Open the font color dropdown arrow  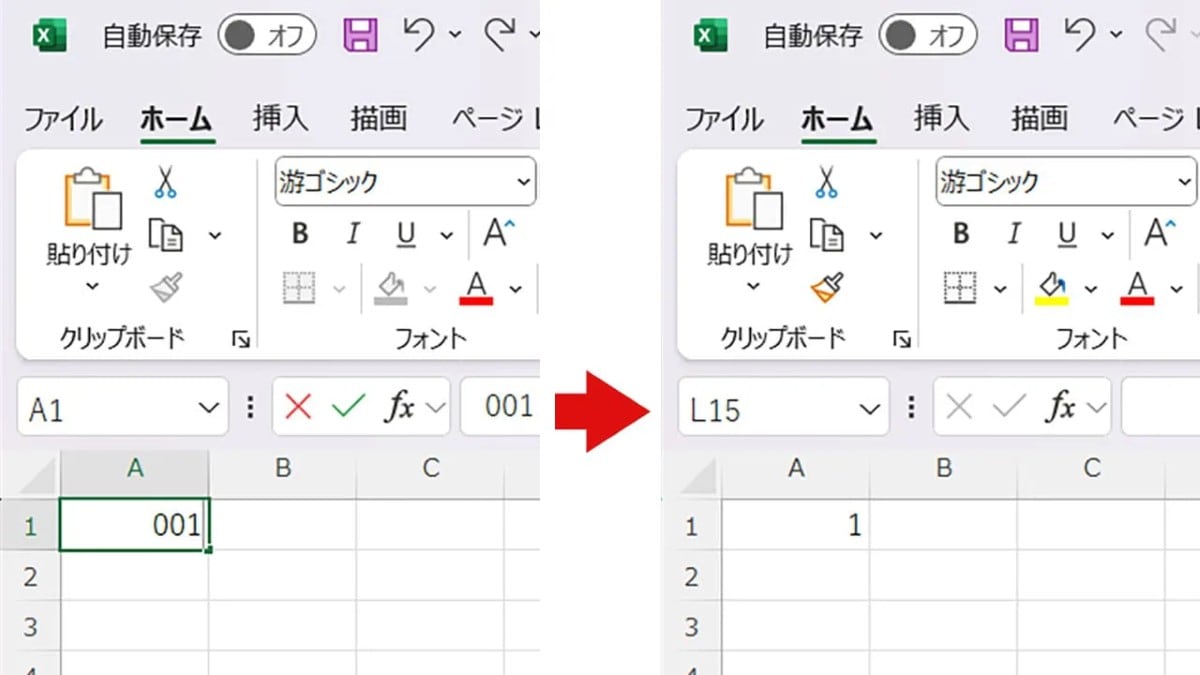(514, 289)
